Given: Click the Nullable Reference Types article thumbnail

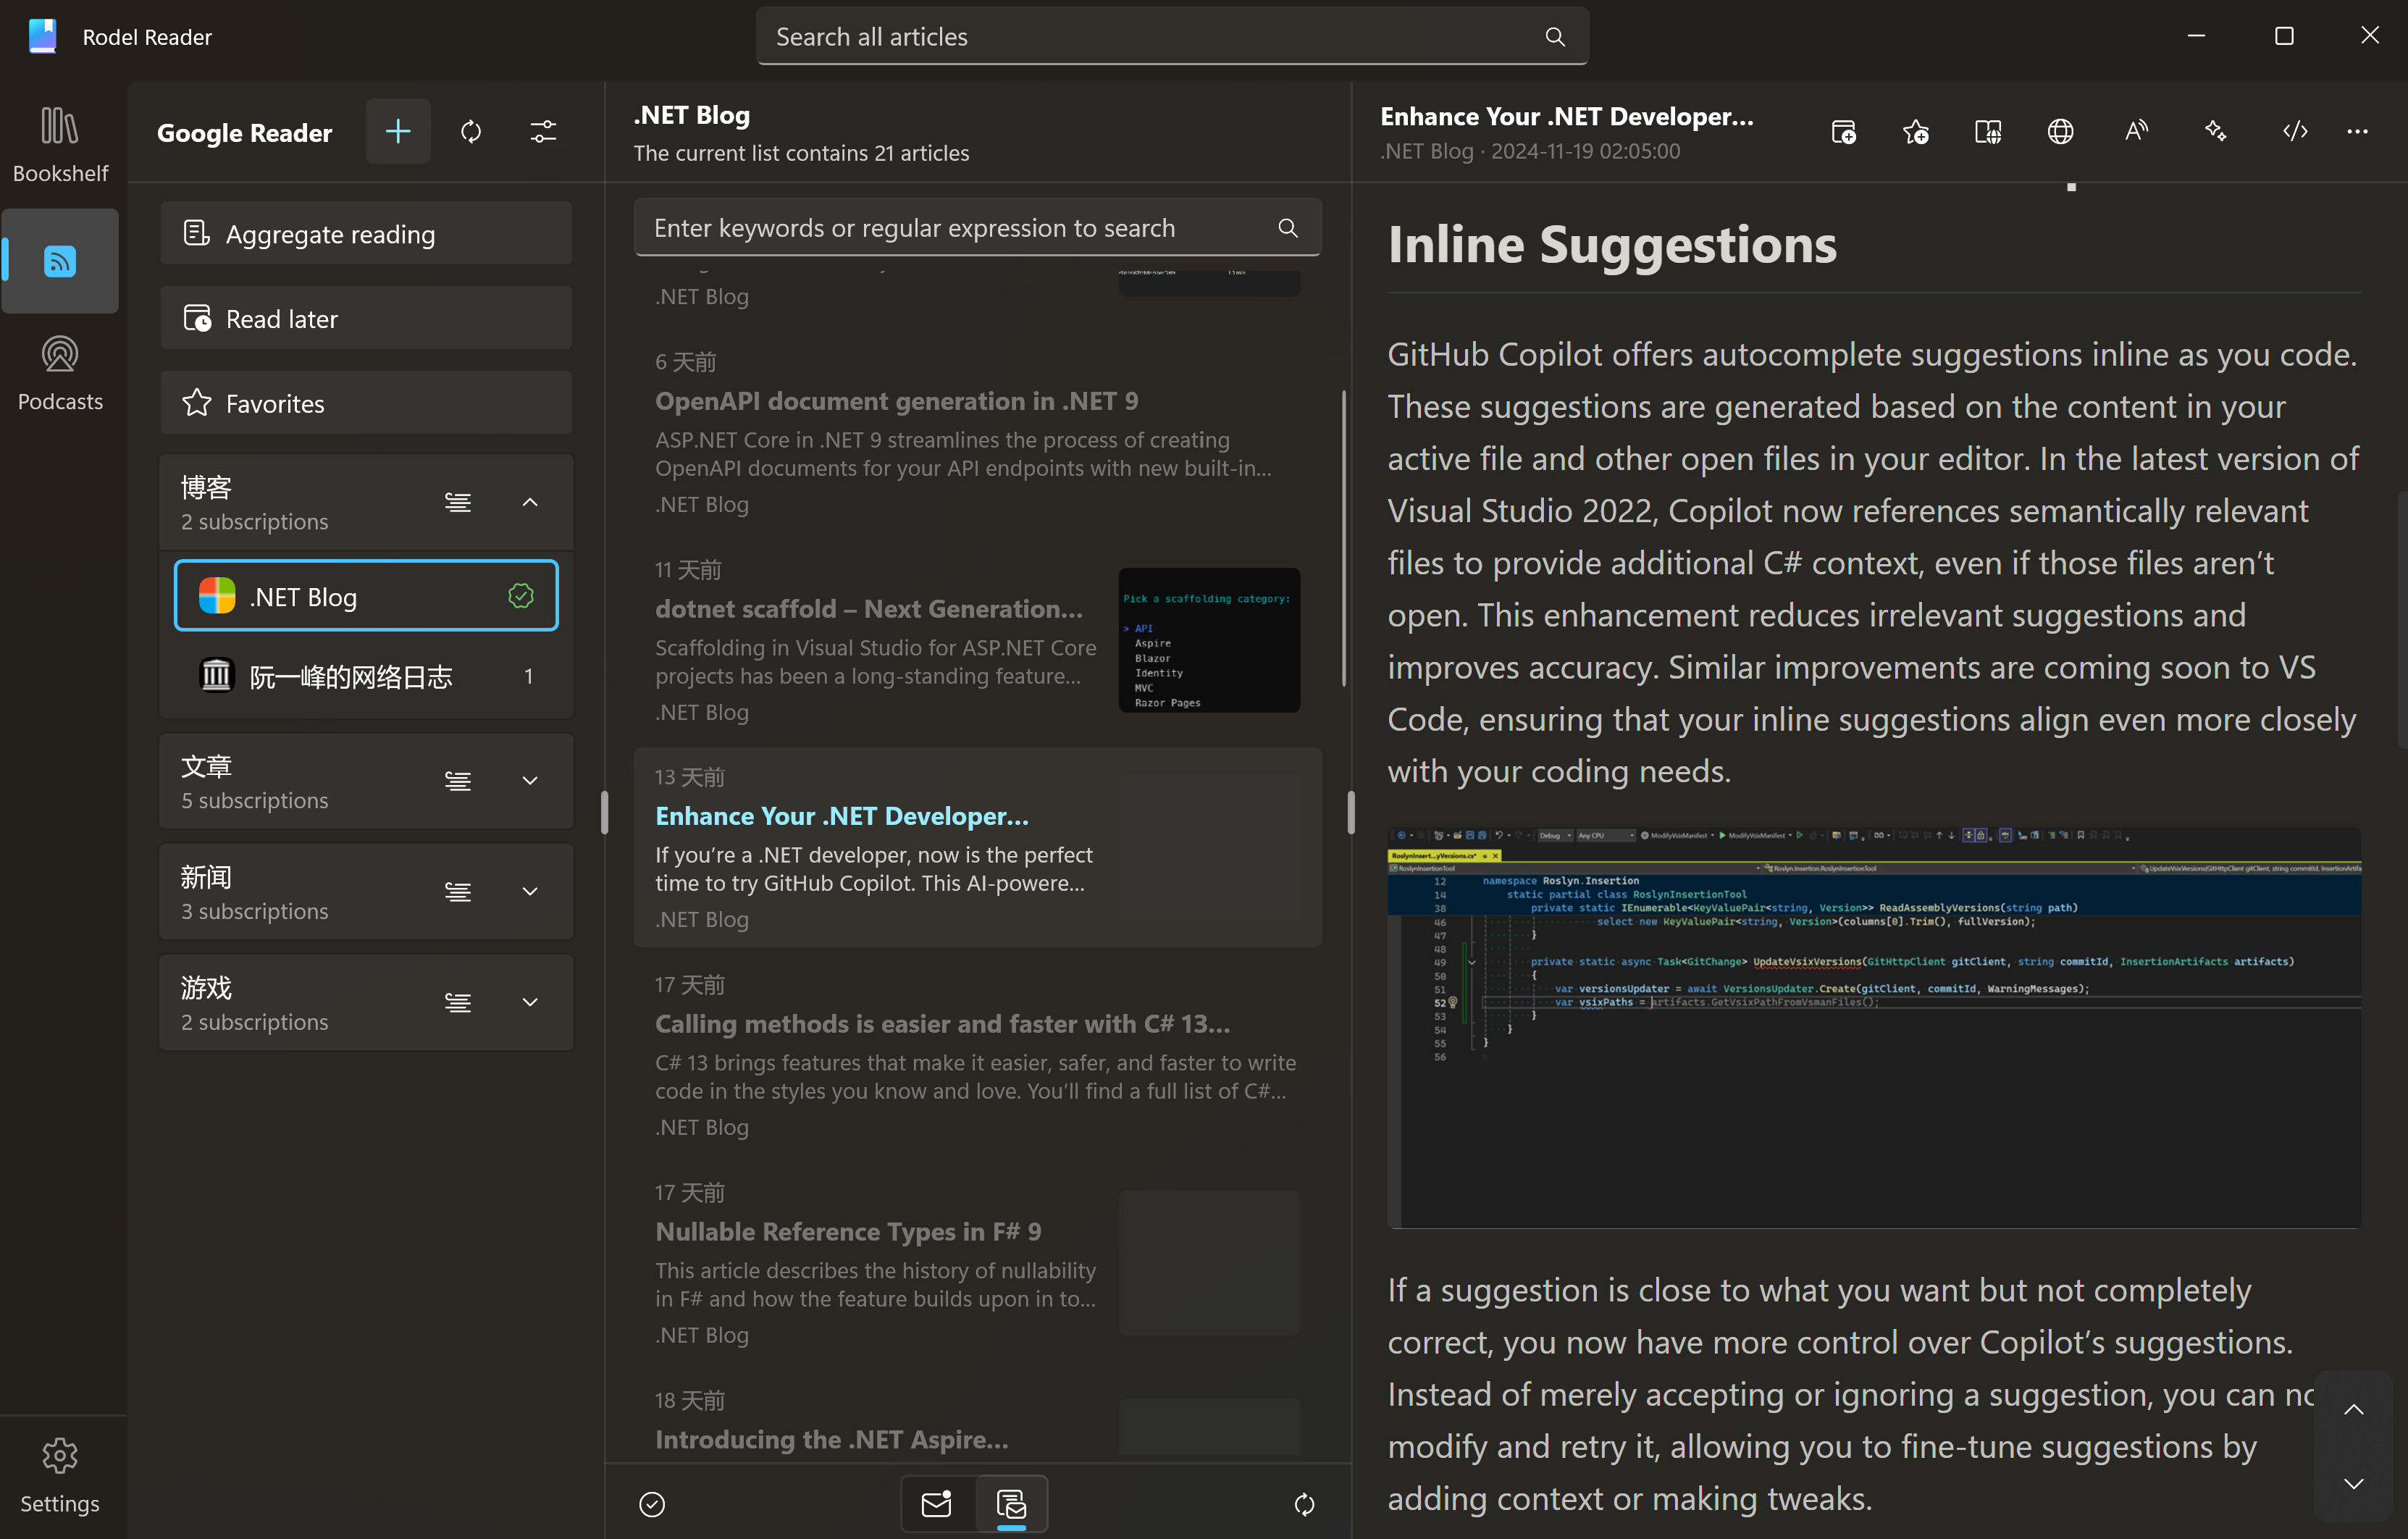Looking at the screenshot, I should point(1209,1263).
